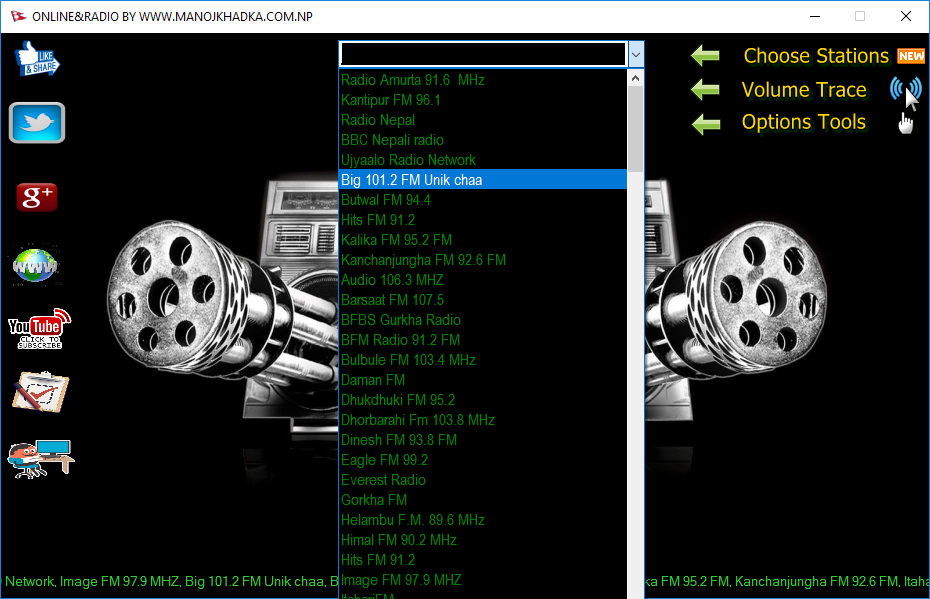930x599 pixels.
Task: Open the Twitter bird icon
Action: 37,123
